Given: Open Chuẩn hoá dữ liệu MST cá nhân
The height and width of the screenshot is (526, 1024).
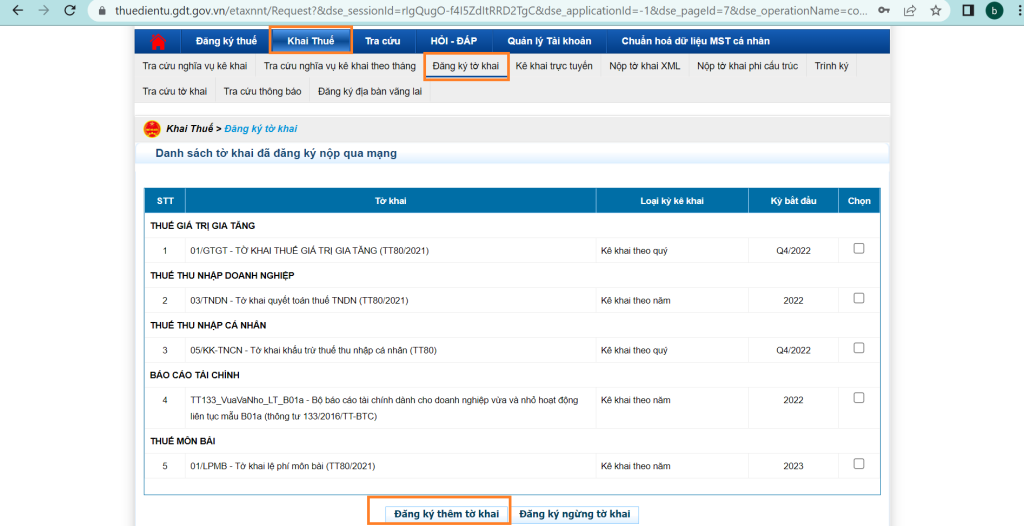Looking at the screenshot, I should coord(696,41).
